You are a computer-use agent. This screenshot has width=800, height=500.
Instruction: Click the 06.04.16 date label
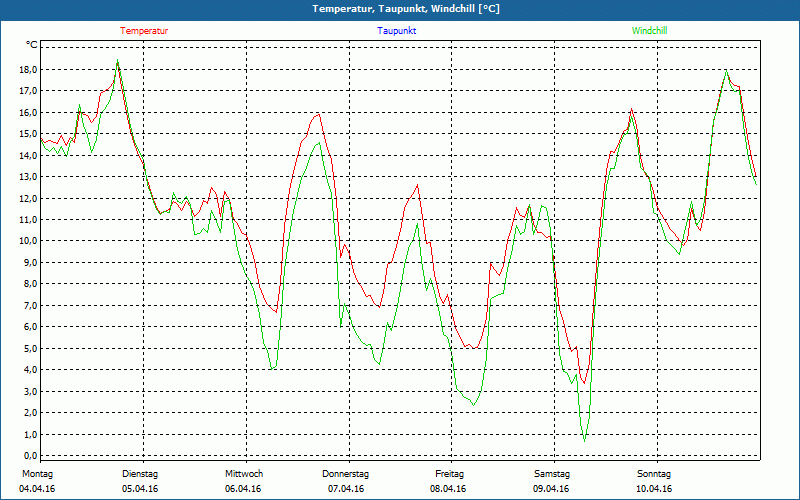(x=243, y=489)
